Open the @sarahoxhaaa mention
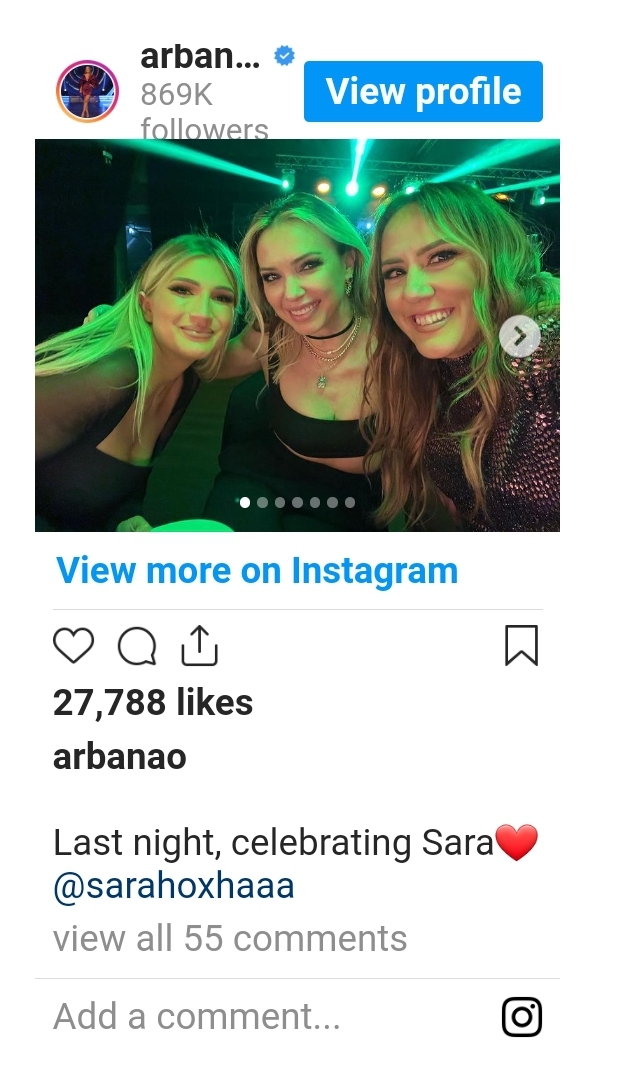Image resolution: width=622 pixels, height=1071 pixels. (x=173, y=886)
